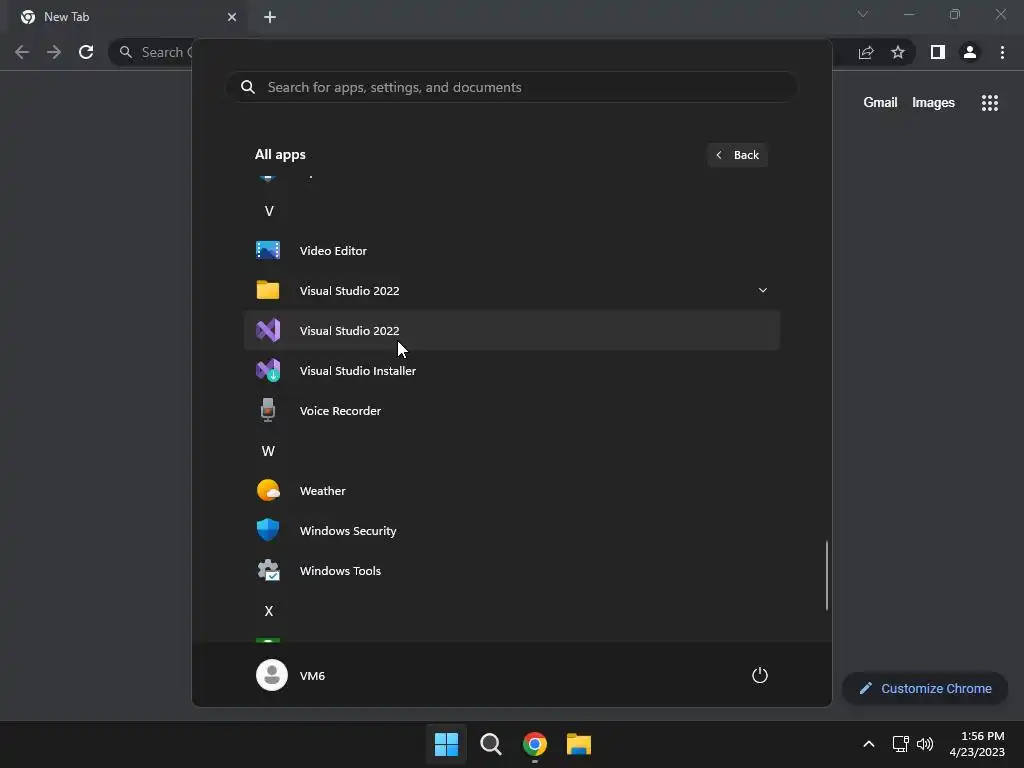Jump to letter V section header
The width and height of the screenshot is (1024, 768).
(x=268, y=211)
